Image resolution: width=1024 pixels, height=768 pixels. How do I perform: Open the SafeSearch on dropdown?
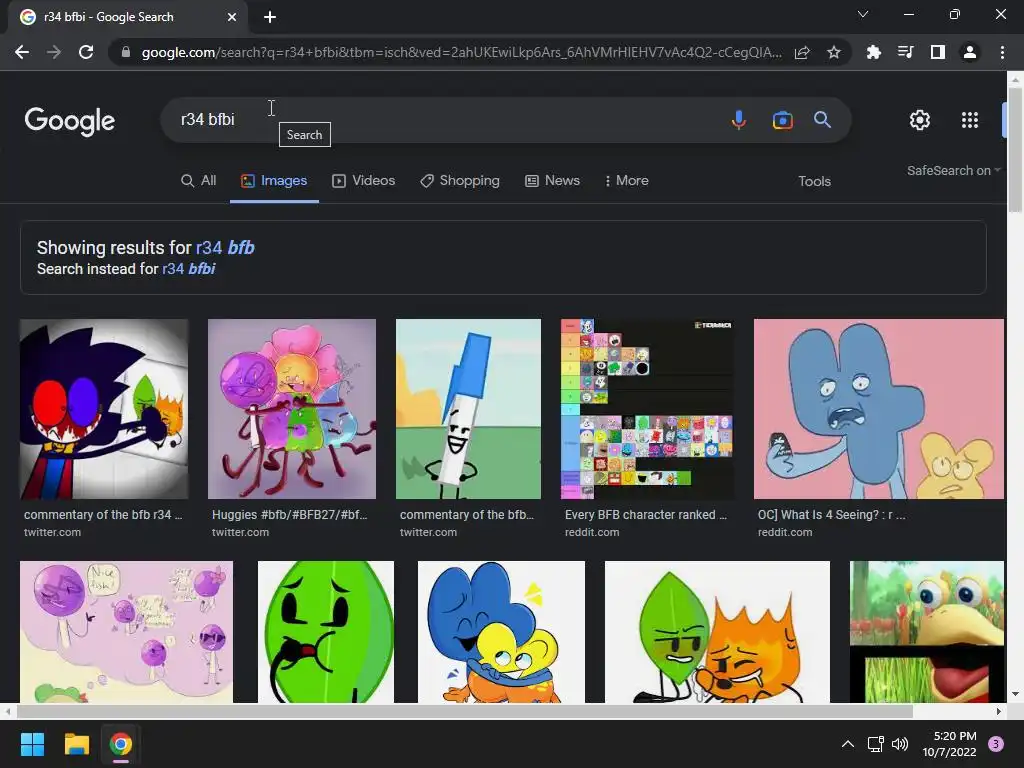pyautogui.click(x=953, y=170)
